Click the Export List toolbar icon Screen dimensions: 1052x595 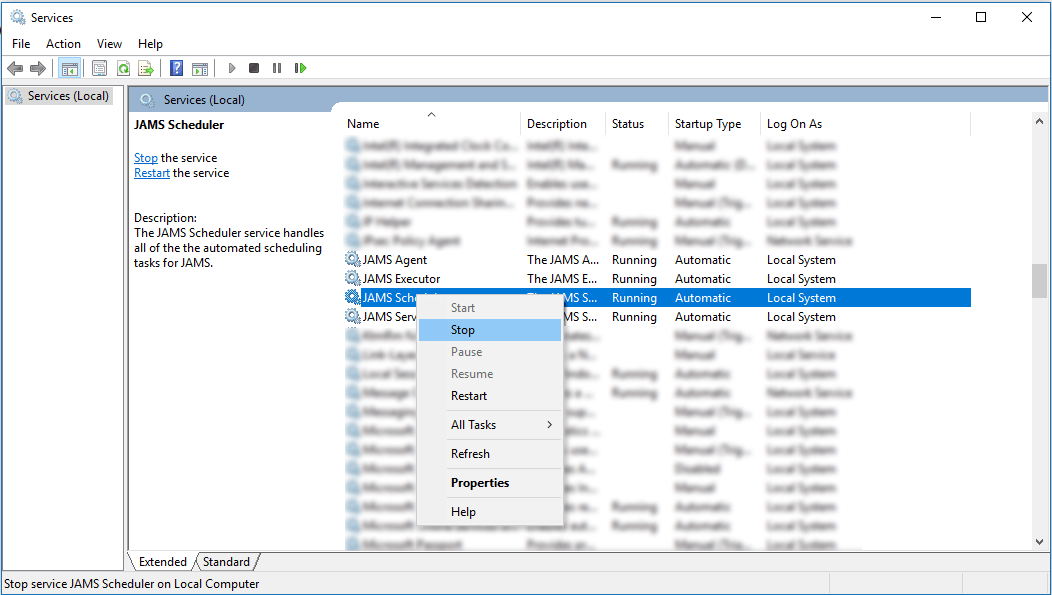pyautogui.click(x=146, y=68)
